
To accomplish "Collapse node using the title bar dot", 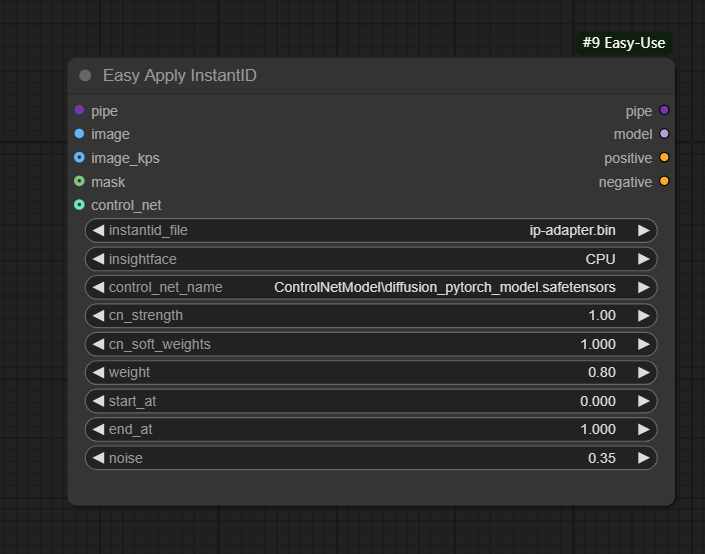I will (x=85, y=76).
